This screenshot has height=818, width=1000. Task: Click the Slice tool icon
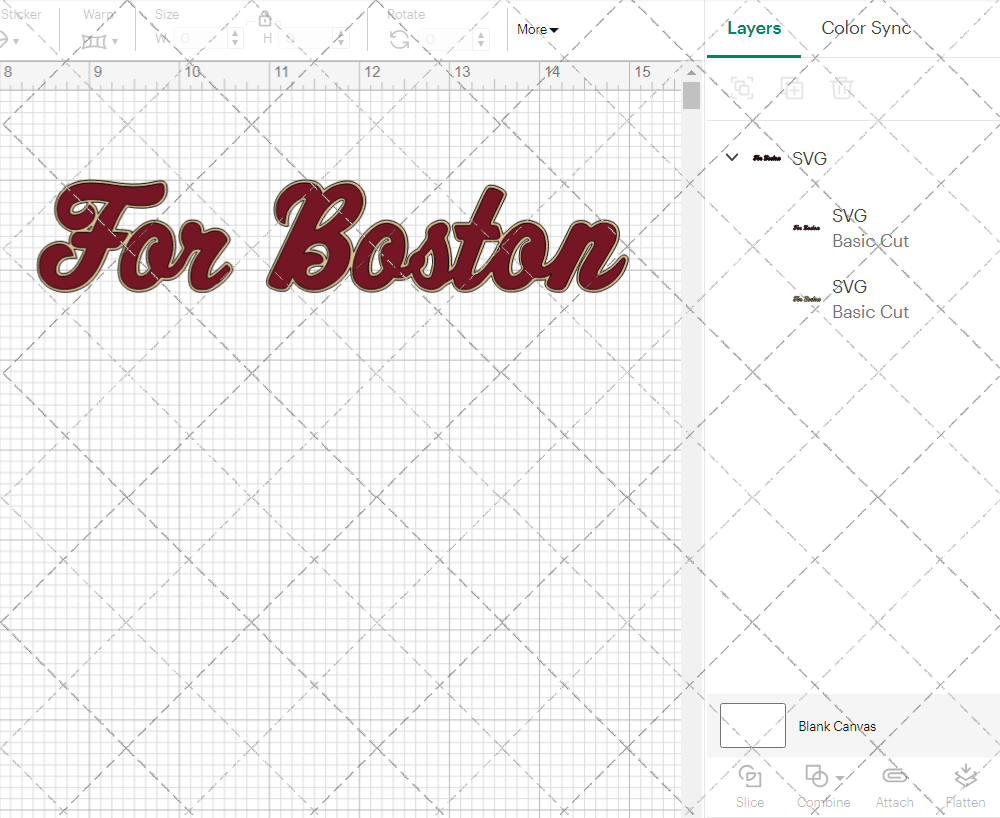[750, 777]
